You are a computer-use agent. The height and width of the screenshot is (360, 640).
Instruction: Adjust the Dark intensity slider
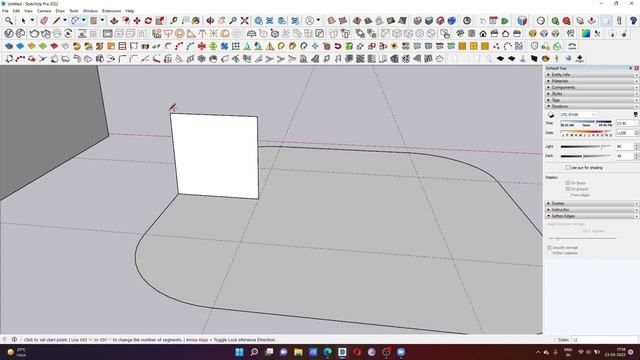click(x=586, y=156)
